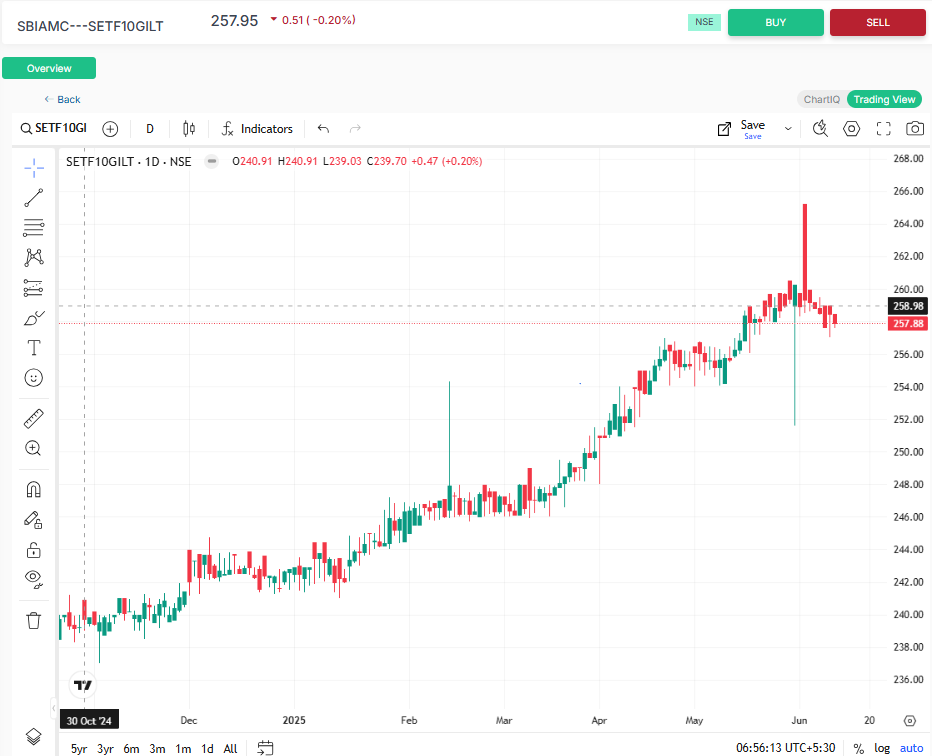932x756 pixels.
Task: Toggle stay in drawing mode
Action: [34, 520]
